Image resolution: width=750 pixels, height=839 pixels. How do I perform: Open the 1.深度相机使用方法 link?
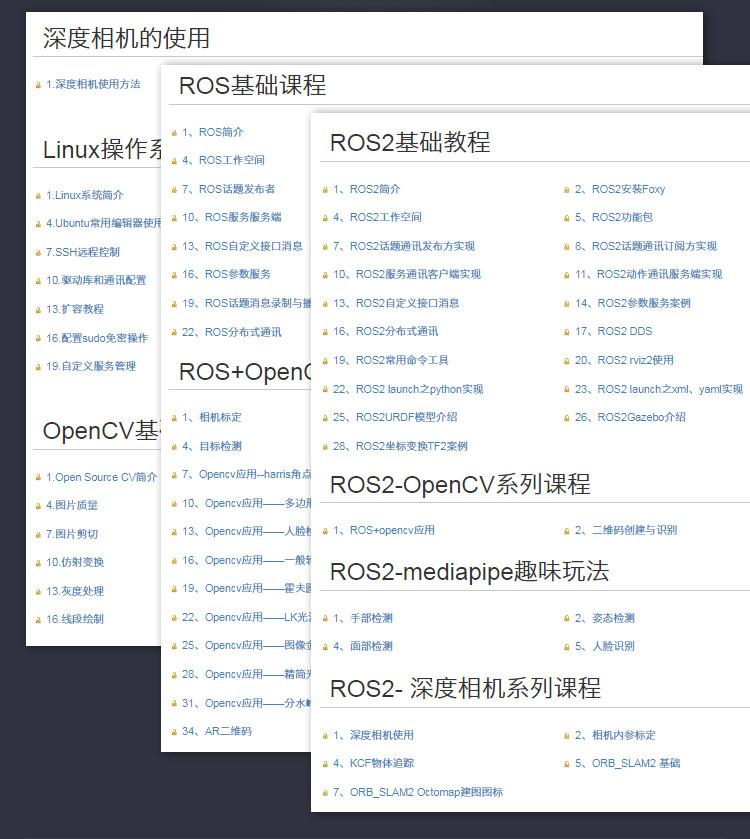coord(93,84)
